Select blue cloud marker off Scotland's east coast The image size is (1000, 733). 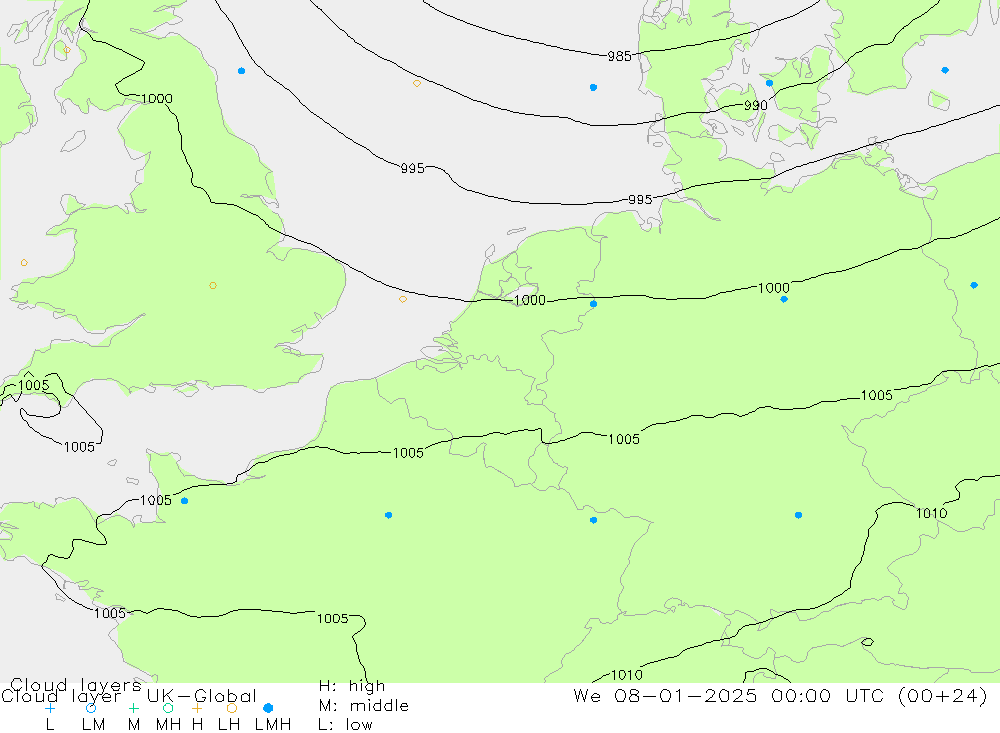coord(241,71)
